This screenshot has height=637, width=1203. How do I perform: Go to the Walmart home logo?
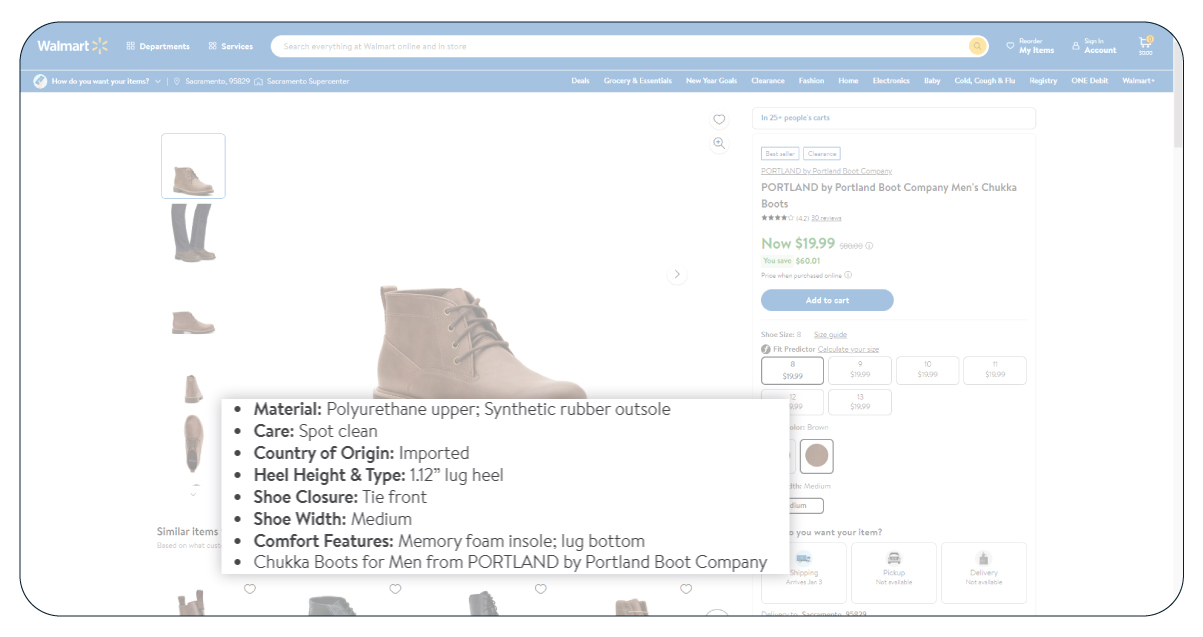point(72,46)
